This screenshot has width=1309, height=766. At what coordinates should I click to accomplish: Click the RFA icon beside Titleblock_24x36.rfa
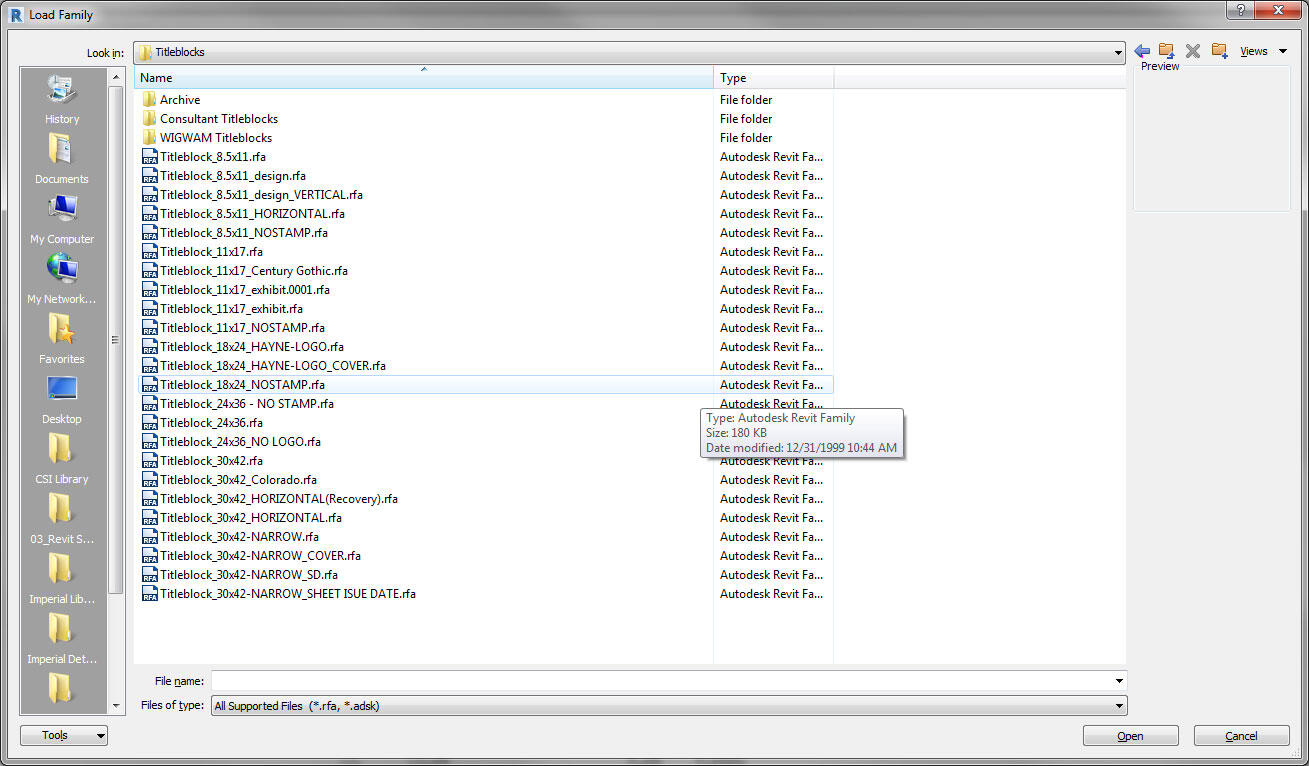point(150,423)
